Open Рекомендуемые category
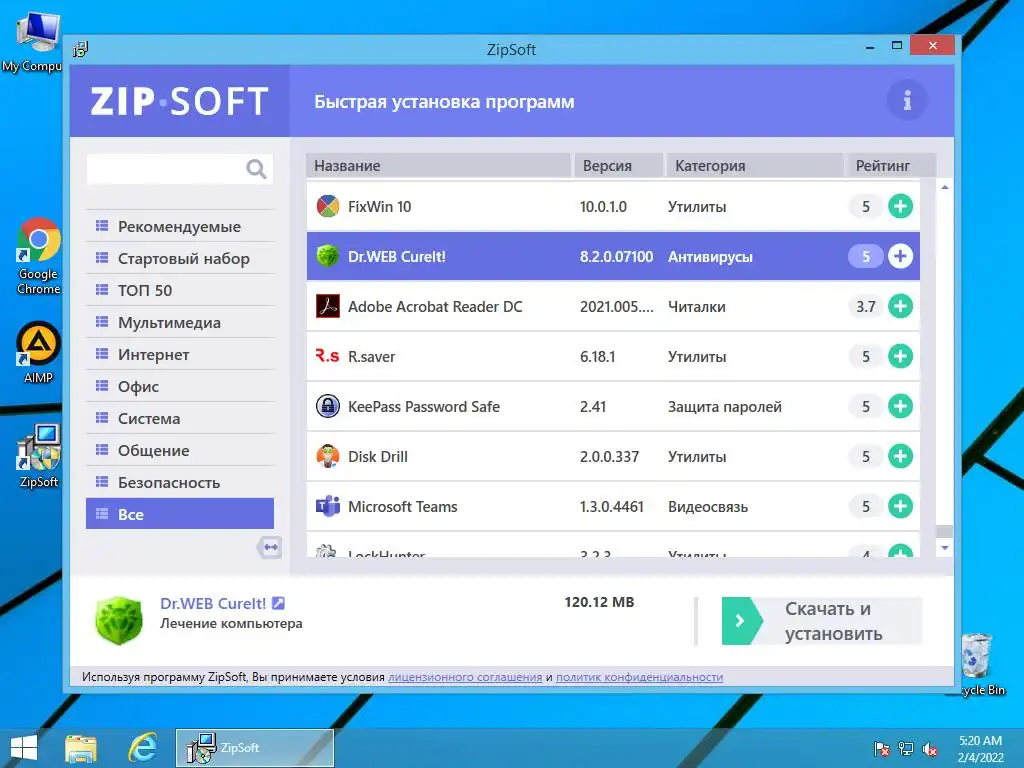This screenshot has height=768, width=1024. 180,227
